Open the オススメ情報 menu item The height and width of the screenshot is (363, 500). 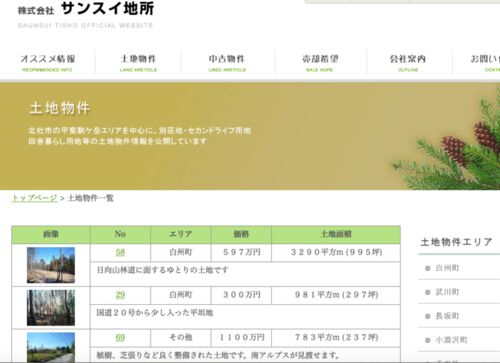point(48,62)
